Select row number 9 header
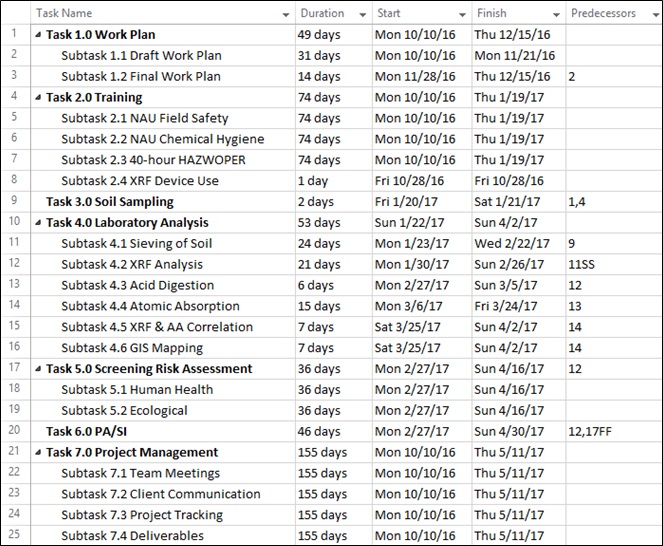This screenshot has height=546, width=663. click(x=16, y=201)
